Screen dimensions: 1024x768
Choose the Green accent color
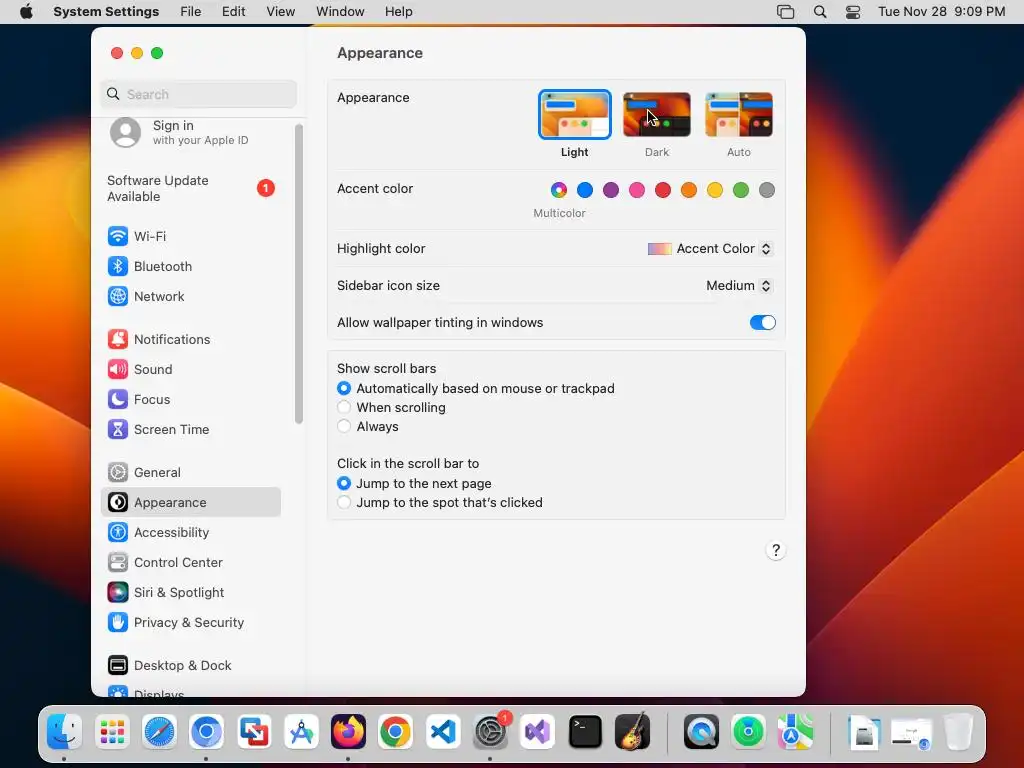click(741, 190)
